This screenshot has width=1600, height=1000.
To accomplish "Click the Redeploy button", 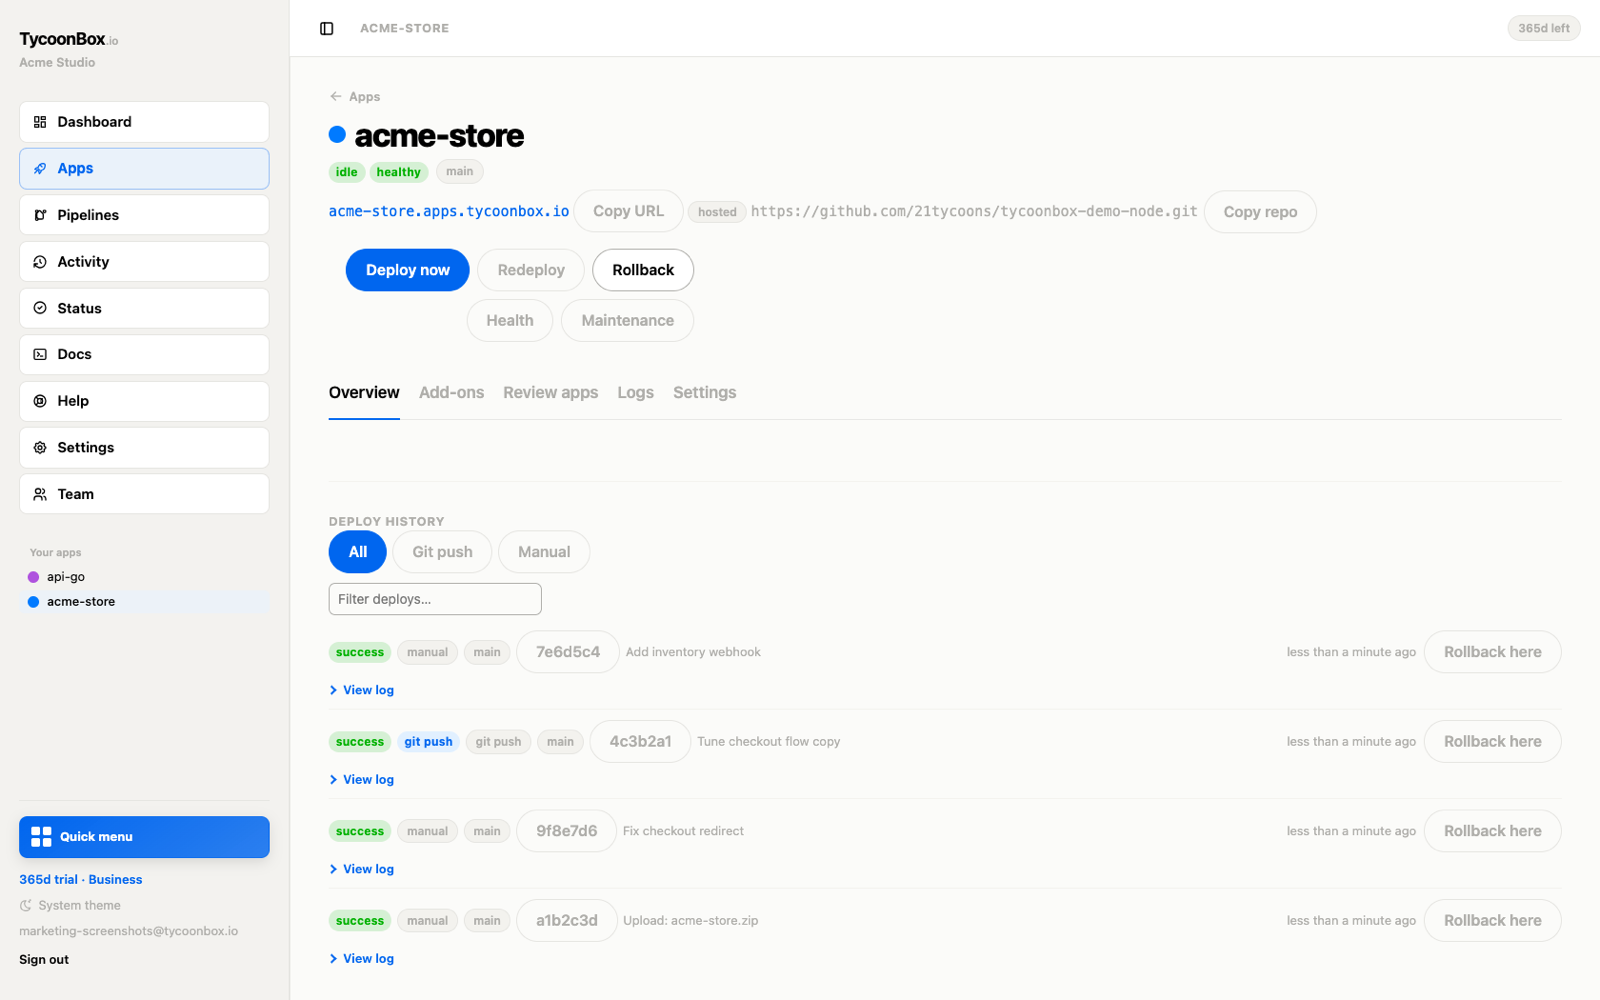I will 531,270.
